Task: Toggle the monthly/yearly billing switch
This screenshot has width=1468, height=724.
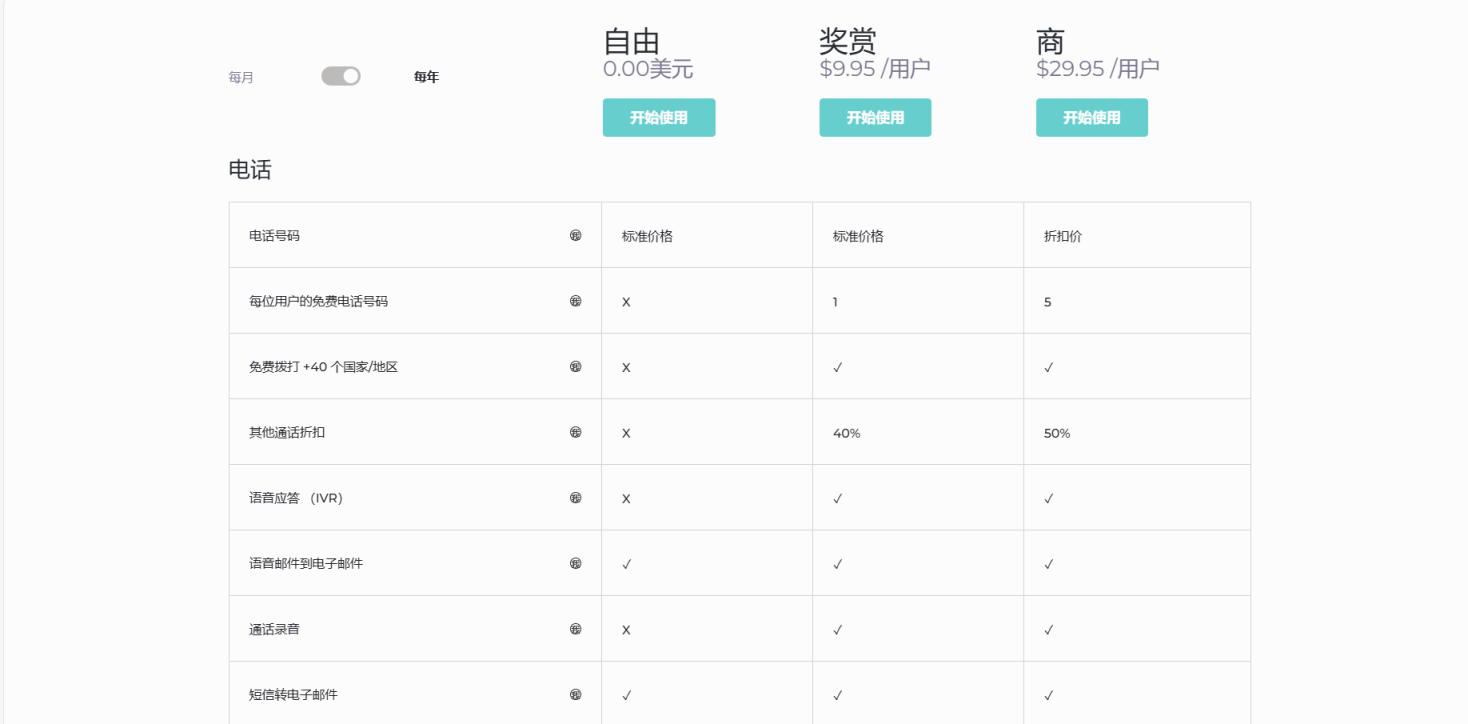Action: (341, 76)
